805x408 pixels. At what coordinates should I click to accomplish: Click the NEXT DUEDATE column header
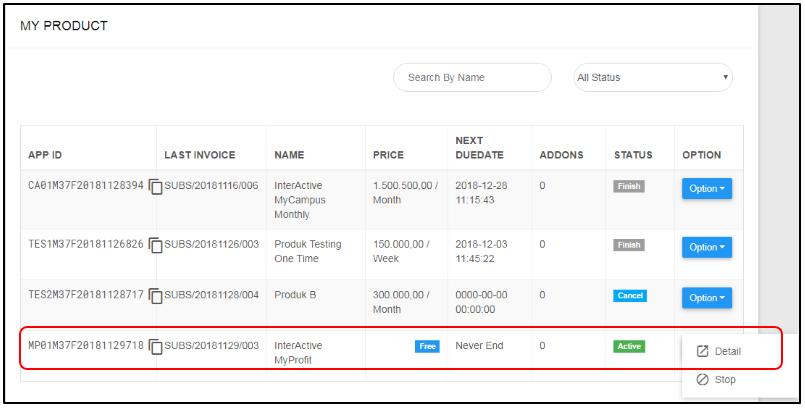tap(479, 148)
